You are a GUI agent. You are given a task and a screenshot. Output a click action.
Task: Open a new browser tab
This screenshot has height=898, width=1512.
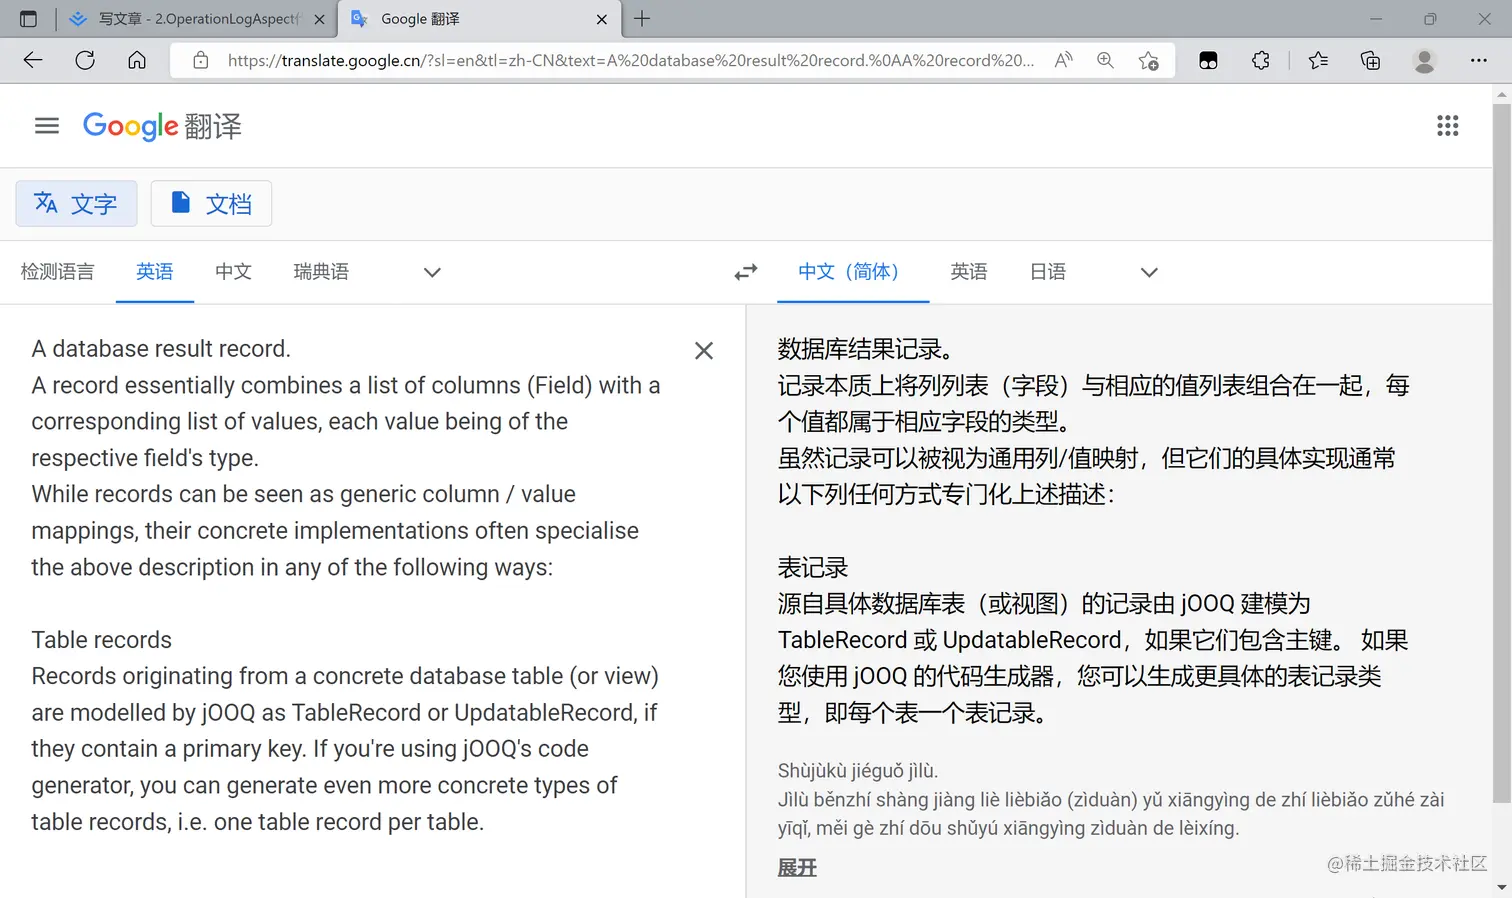tap(642, 19)
